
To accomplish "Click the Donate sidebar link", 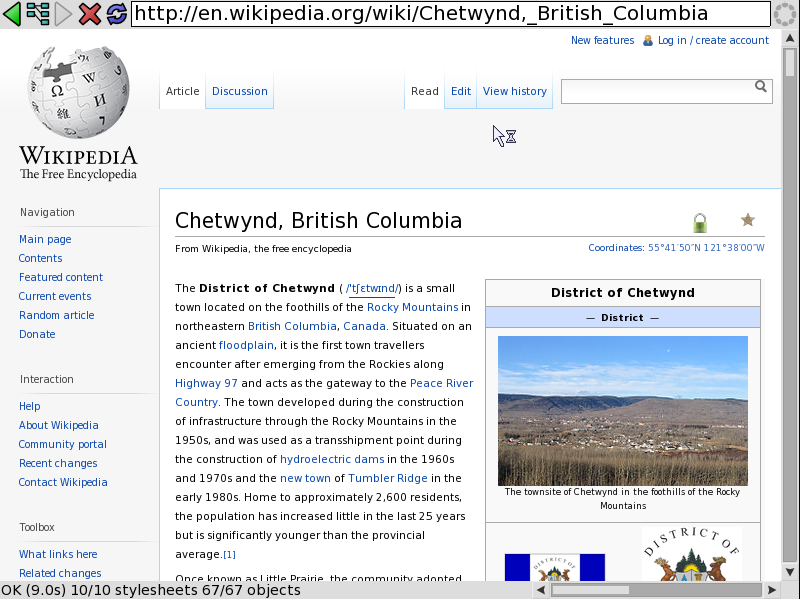I will (37, 334).
